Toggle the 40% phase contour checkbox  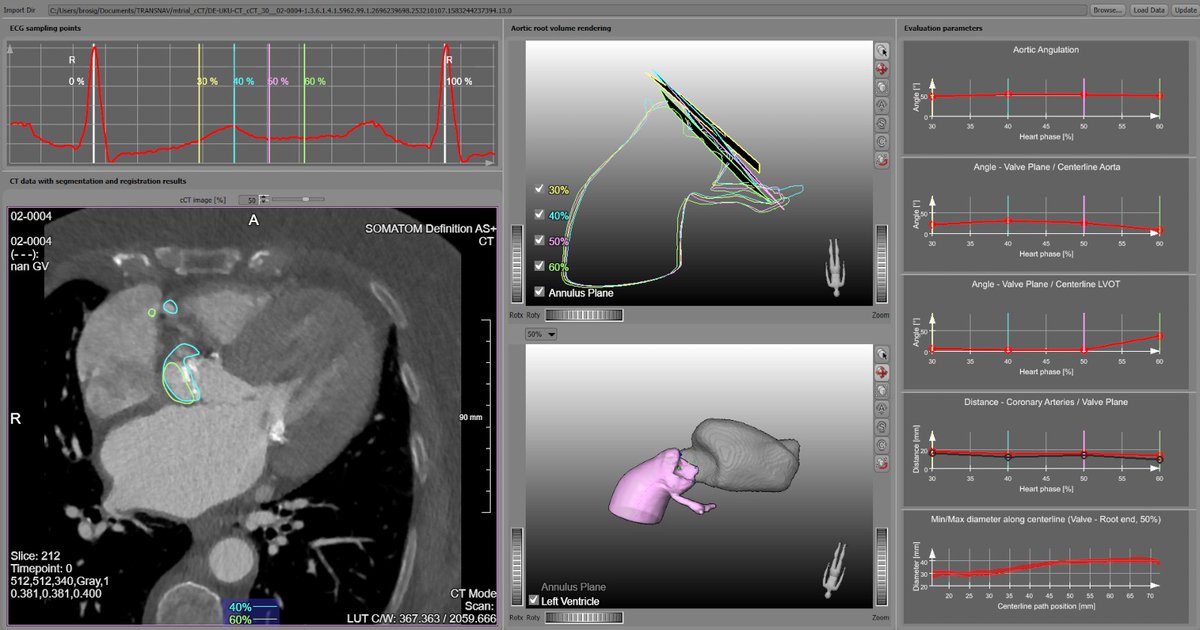[541, 215]
